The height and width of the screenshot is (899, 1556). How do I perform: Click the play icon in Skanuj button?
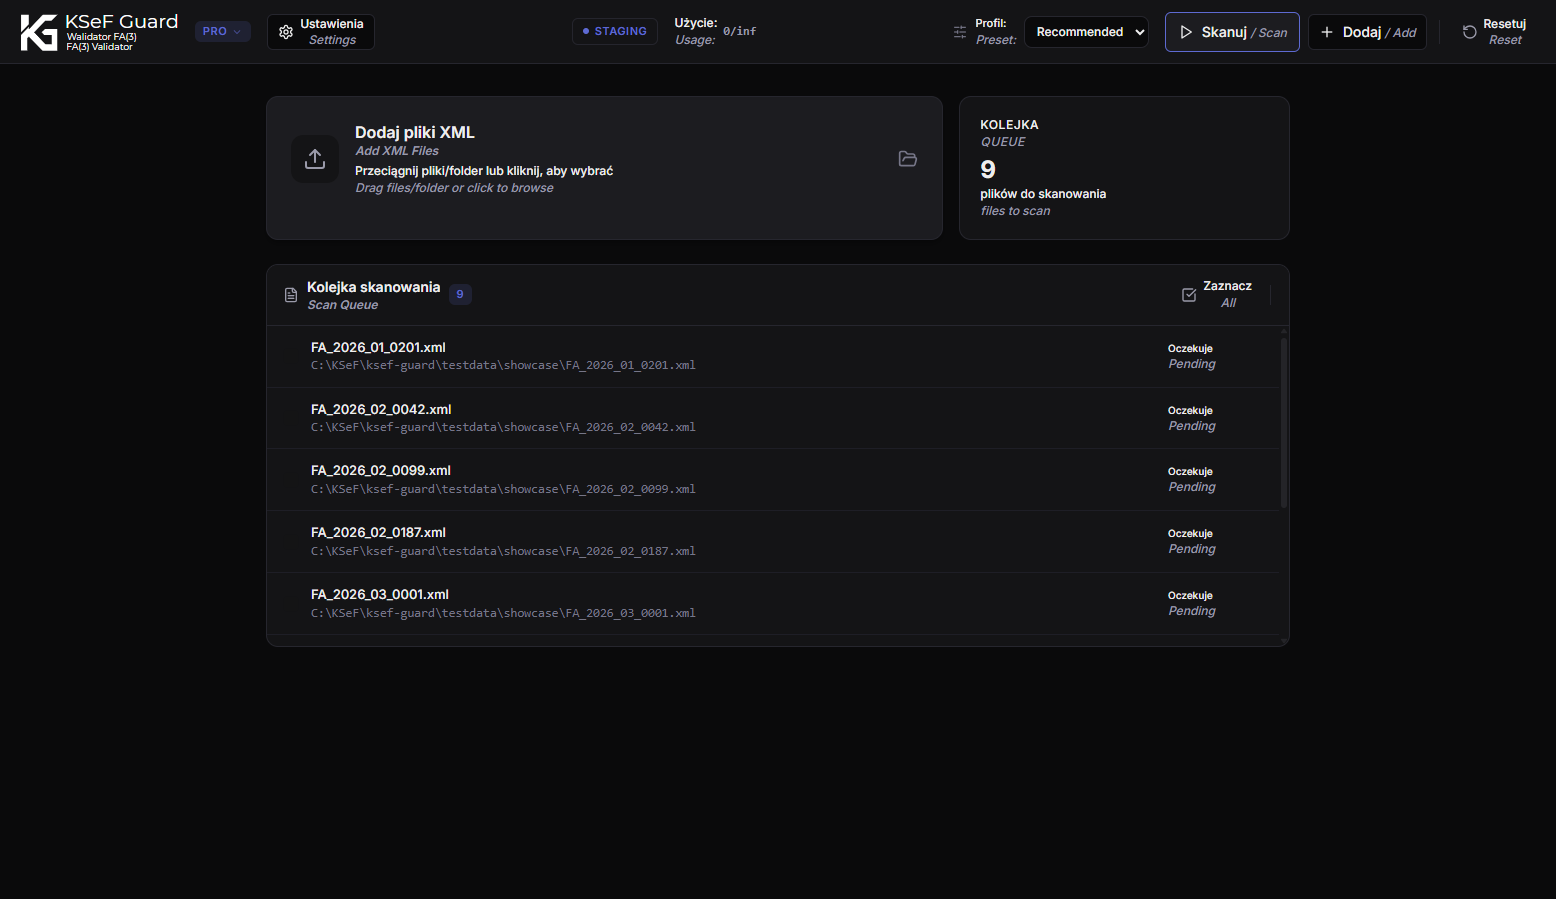point(1186,32)
